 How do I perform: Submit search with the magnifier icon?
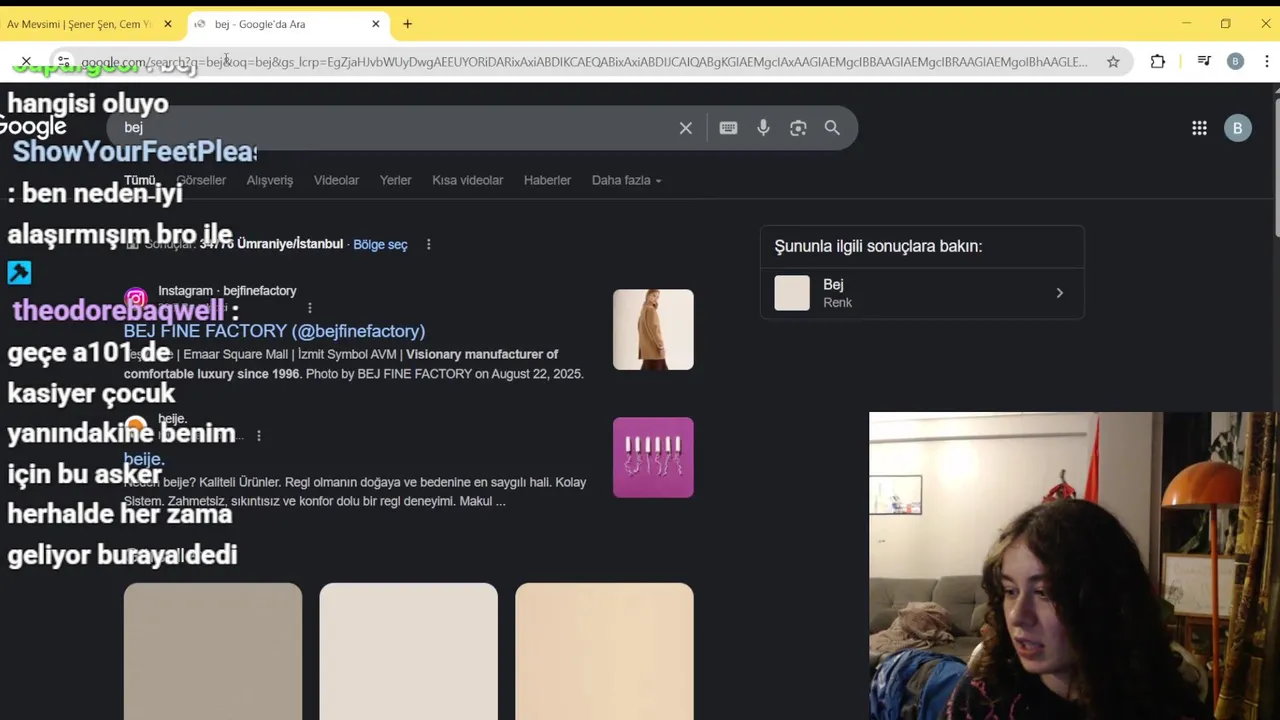832,128
